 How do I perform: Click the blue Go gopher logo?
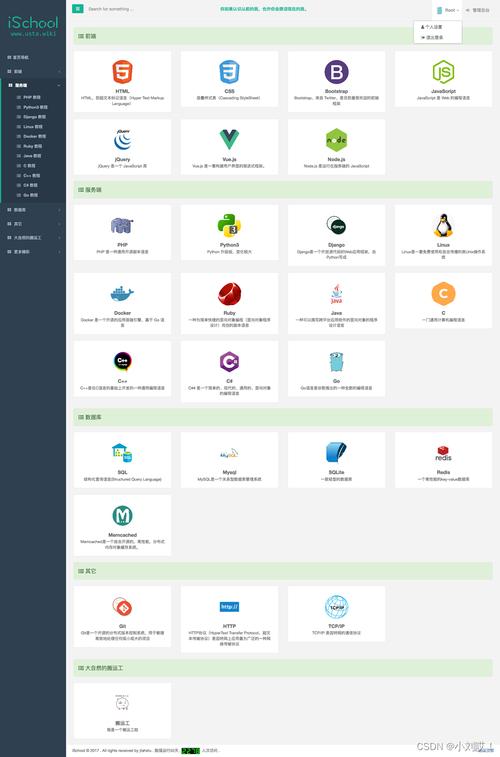(x=336, y=362)
